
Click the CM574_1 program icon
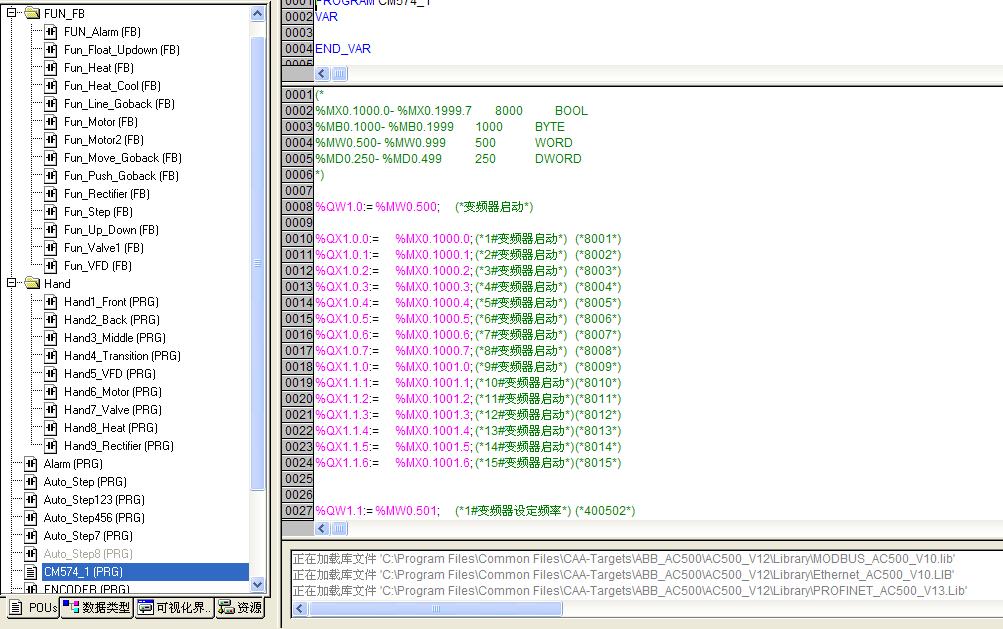(31, 572)
